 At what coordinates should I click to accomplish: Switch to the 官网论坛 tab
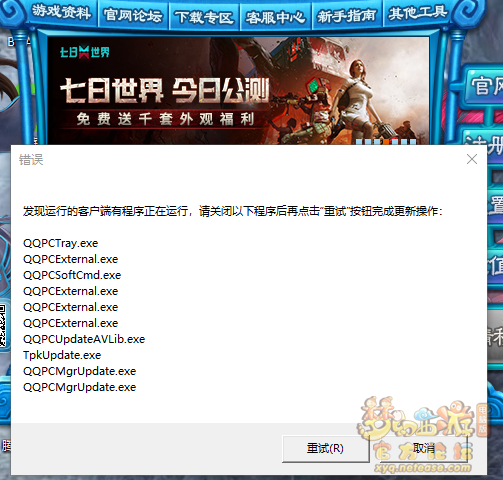133,15
